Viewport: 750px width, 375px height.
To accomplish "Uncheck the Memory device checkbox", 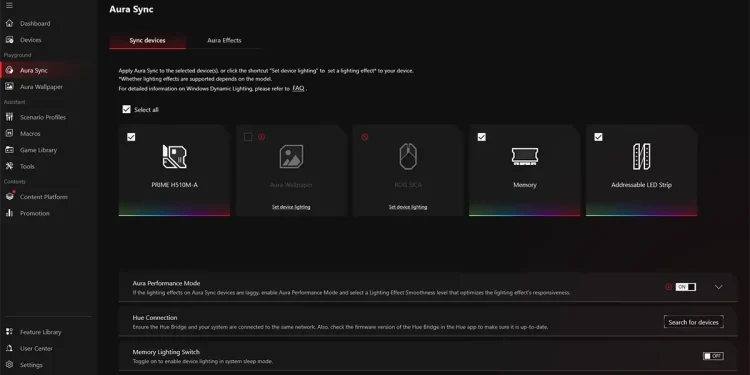I will click(x=482, y=137).
